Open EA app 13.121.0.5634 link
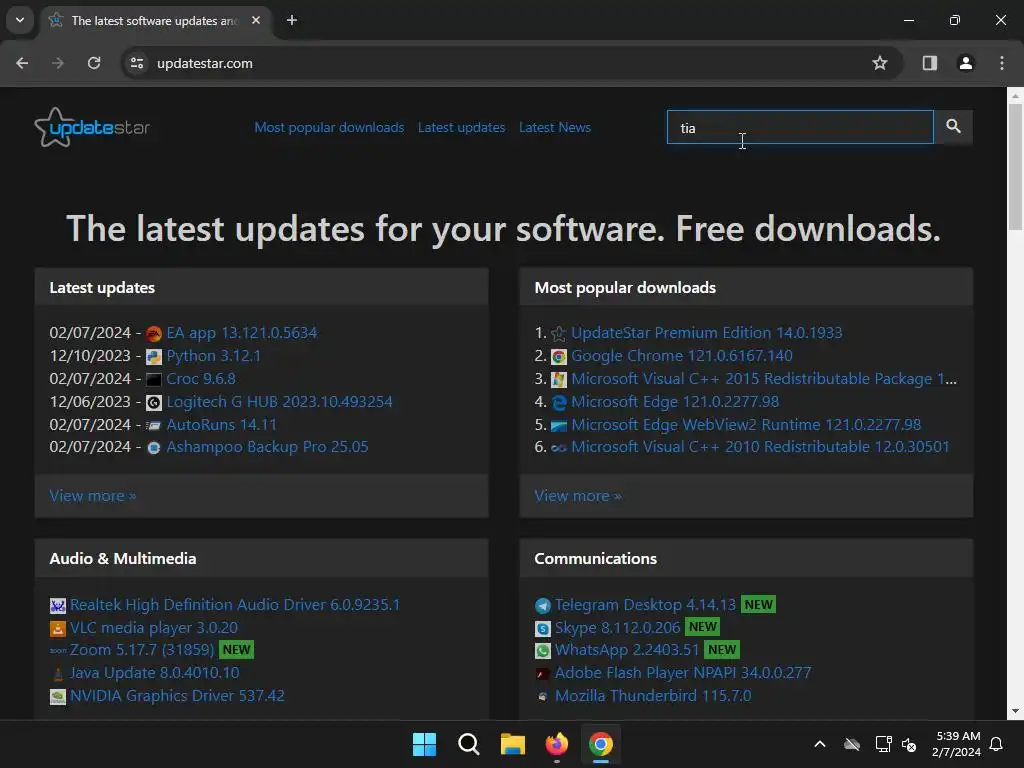This screenshot has height=768, width=1024. click(242, 332)
